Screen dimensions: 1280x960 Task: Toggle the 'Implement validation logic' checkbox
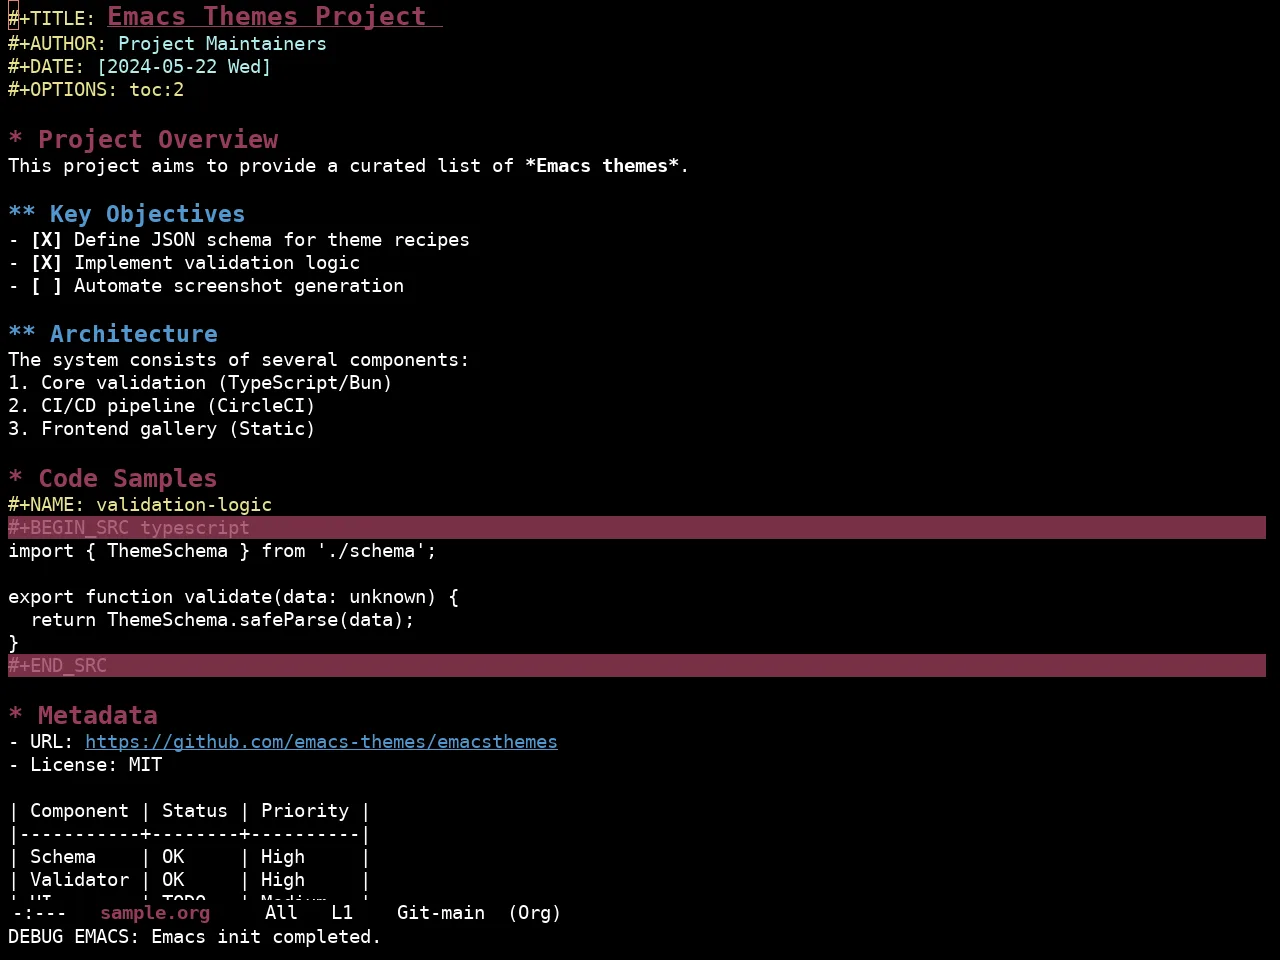click(x=46, y=263)
